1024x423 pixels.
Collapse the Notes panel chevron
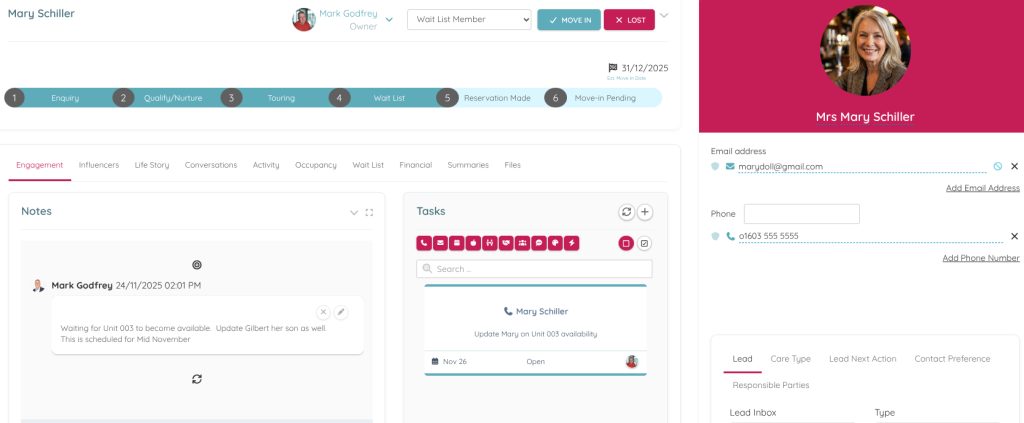point(353,212)
